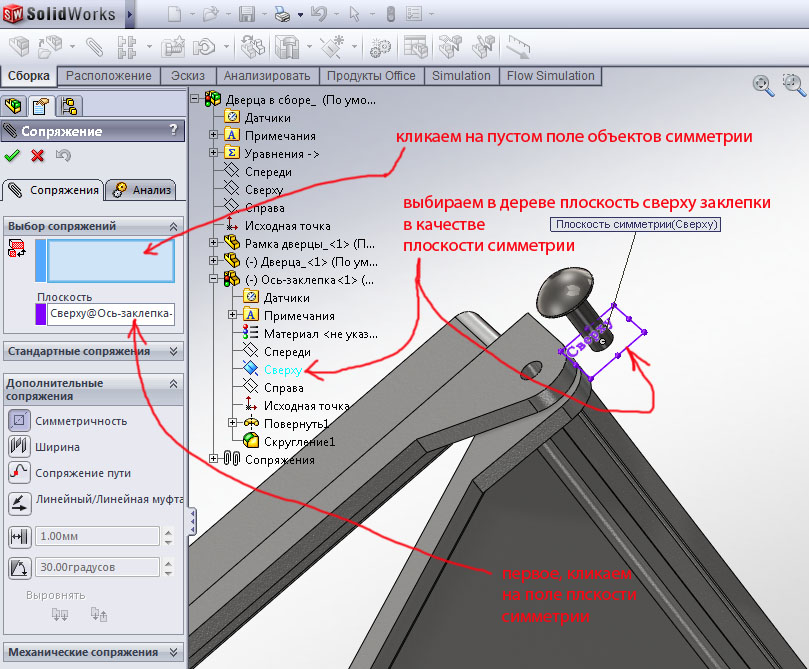Click the green checkmark to accept the mate
The width and height of the screenshot is (809, 669).
[12, 155]
